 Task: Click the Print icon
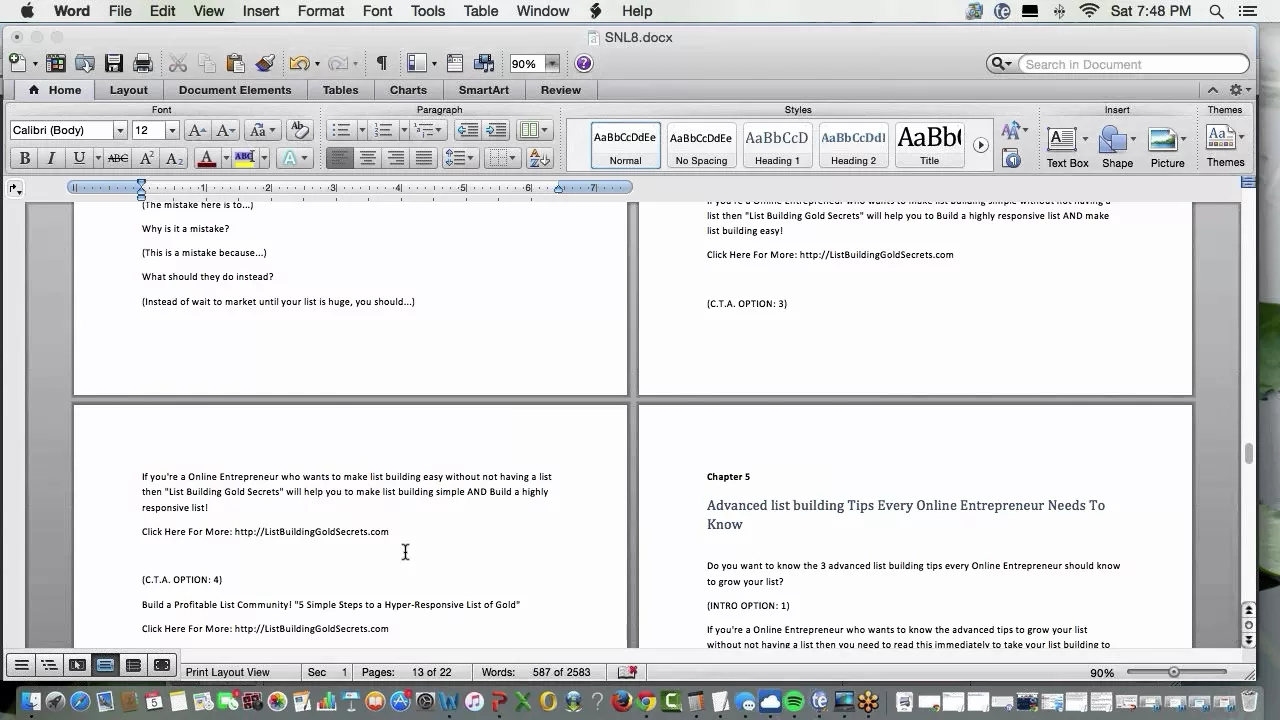click(143, 63)
